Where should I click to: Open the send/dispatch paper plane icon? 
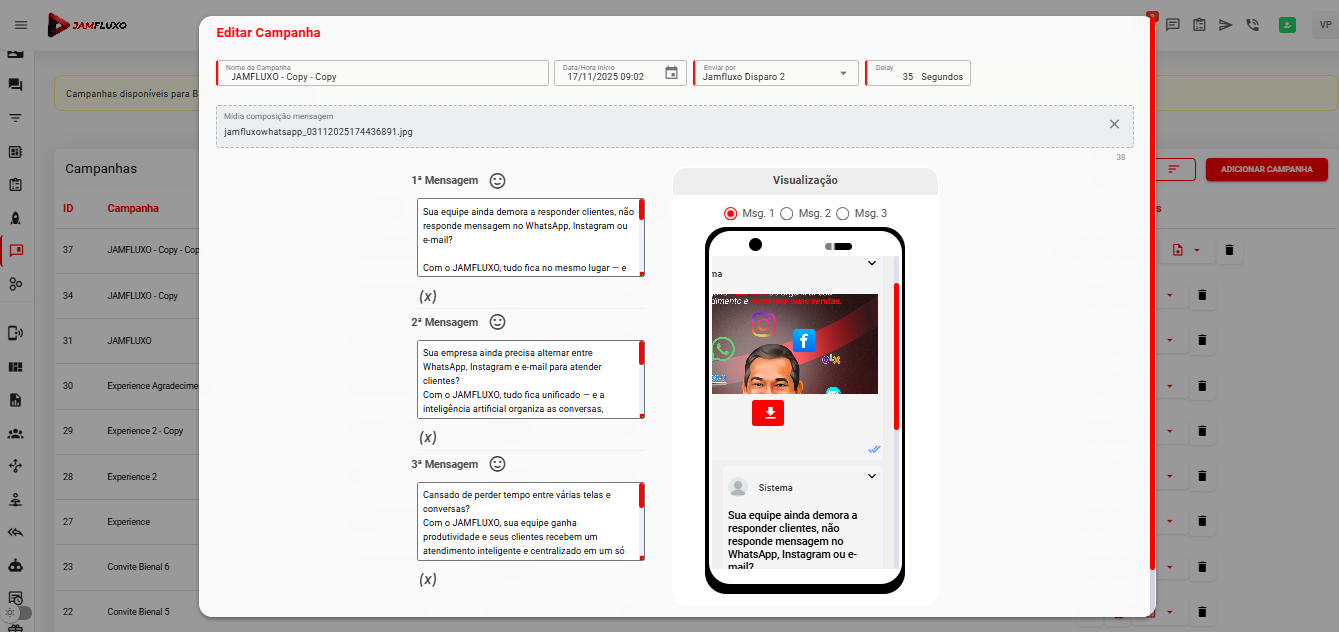coord(1226,25)
